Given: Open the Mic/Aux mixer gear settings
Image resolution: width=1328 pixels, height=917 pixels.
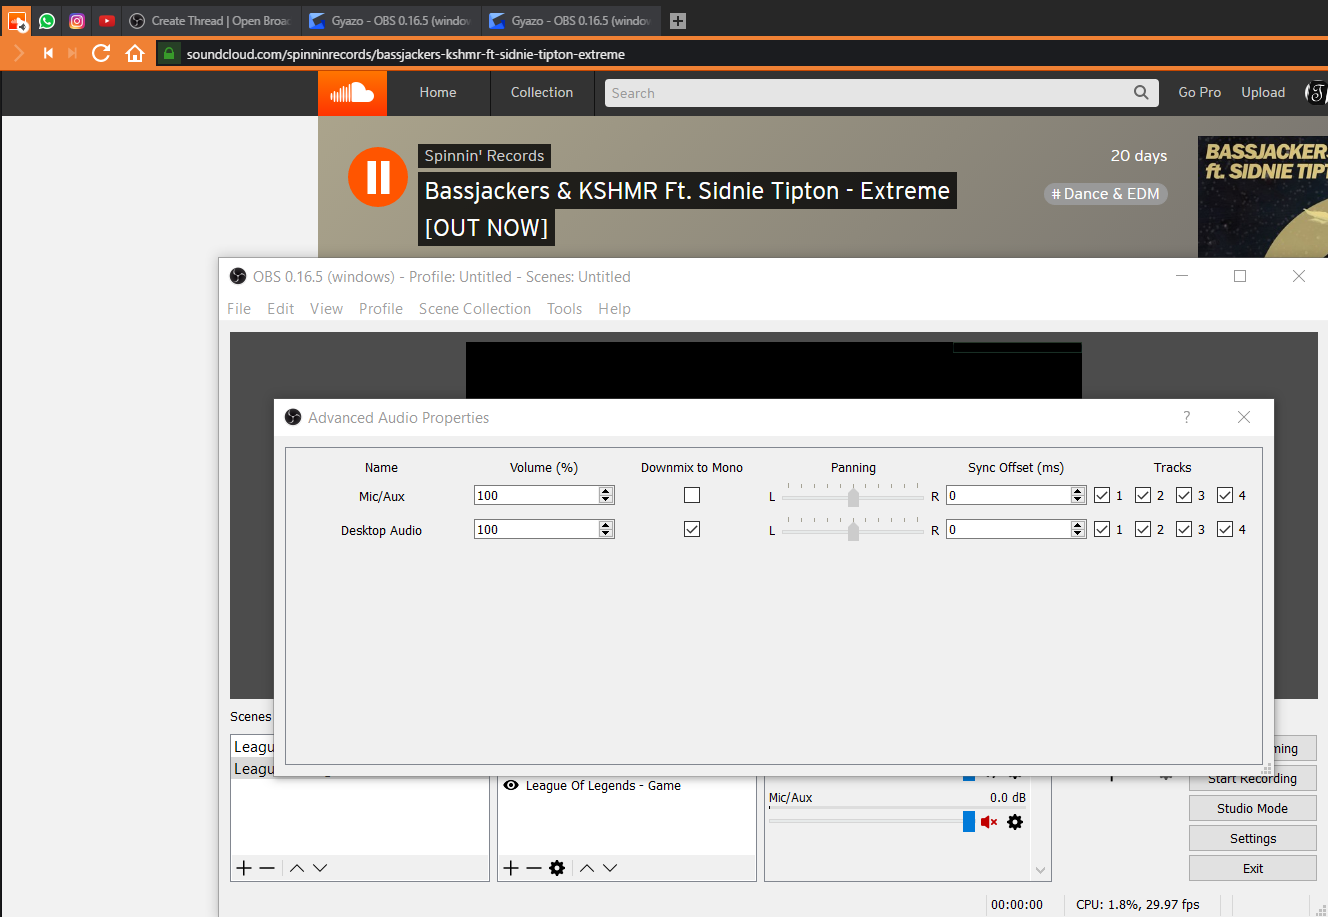Looking at the screenshot, I should (x=1015, y=822).
